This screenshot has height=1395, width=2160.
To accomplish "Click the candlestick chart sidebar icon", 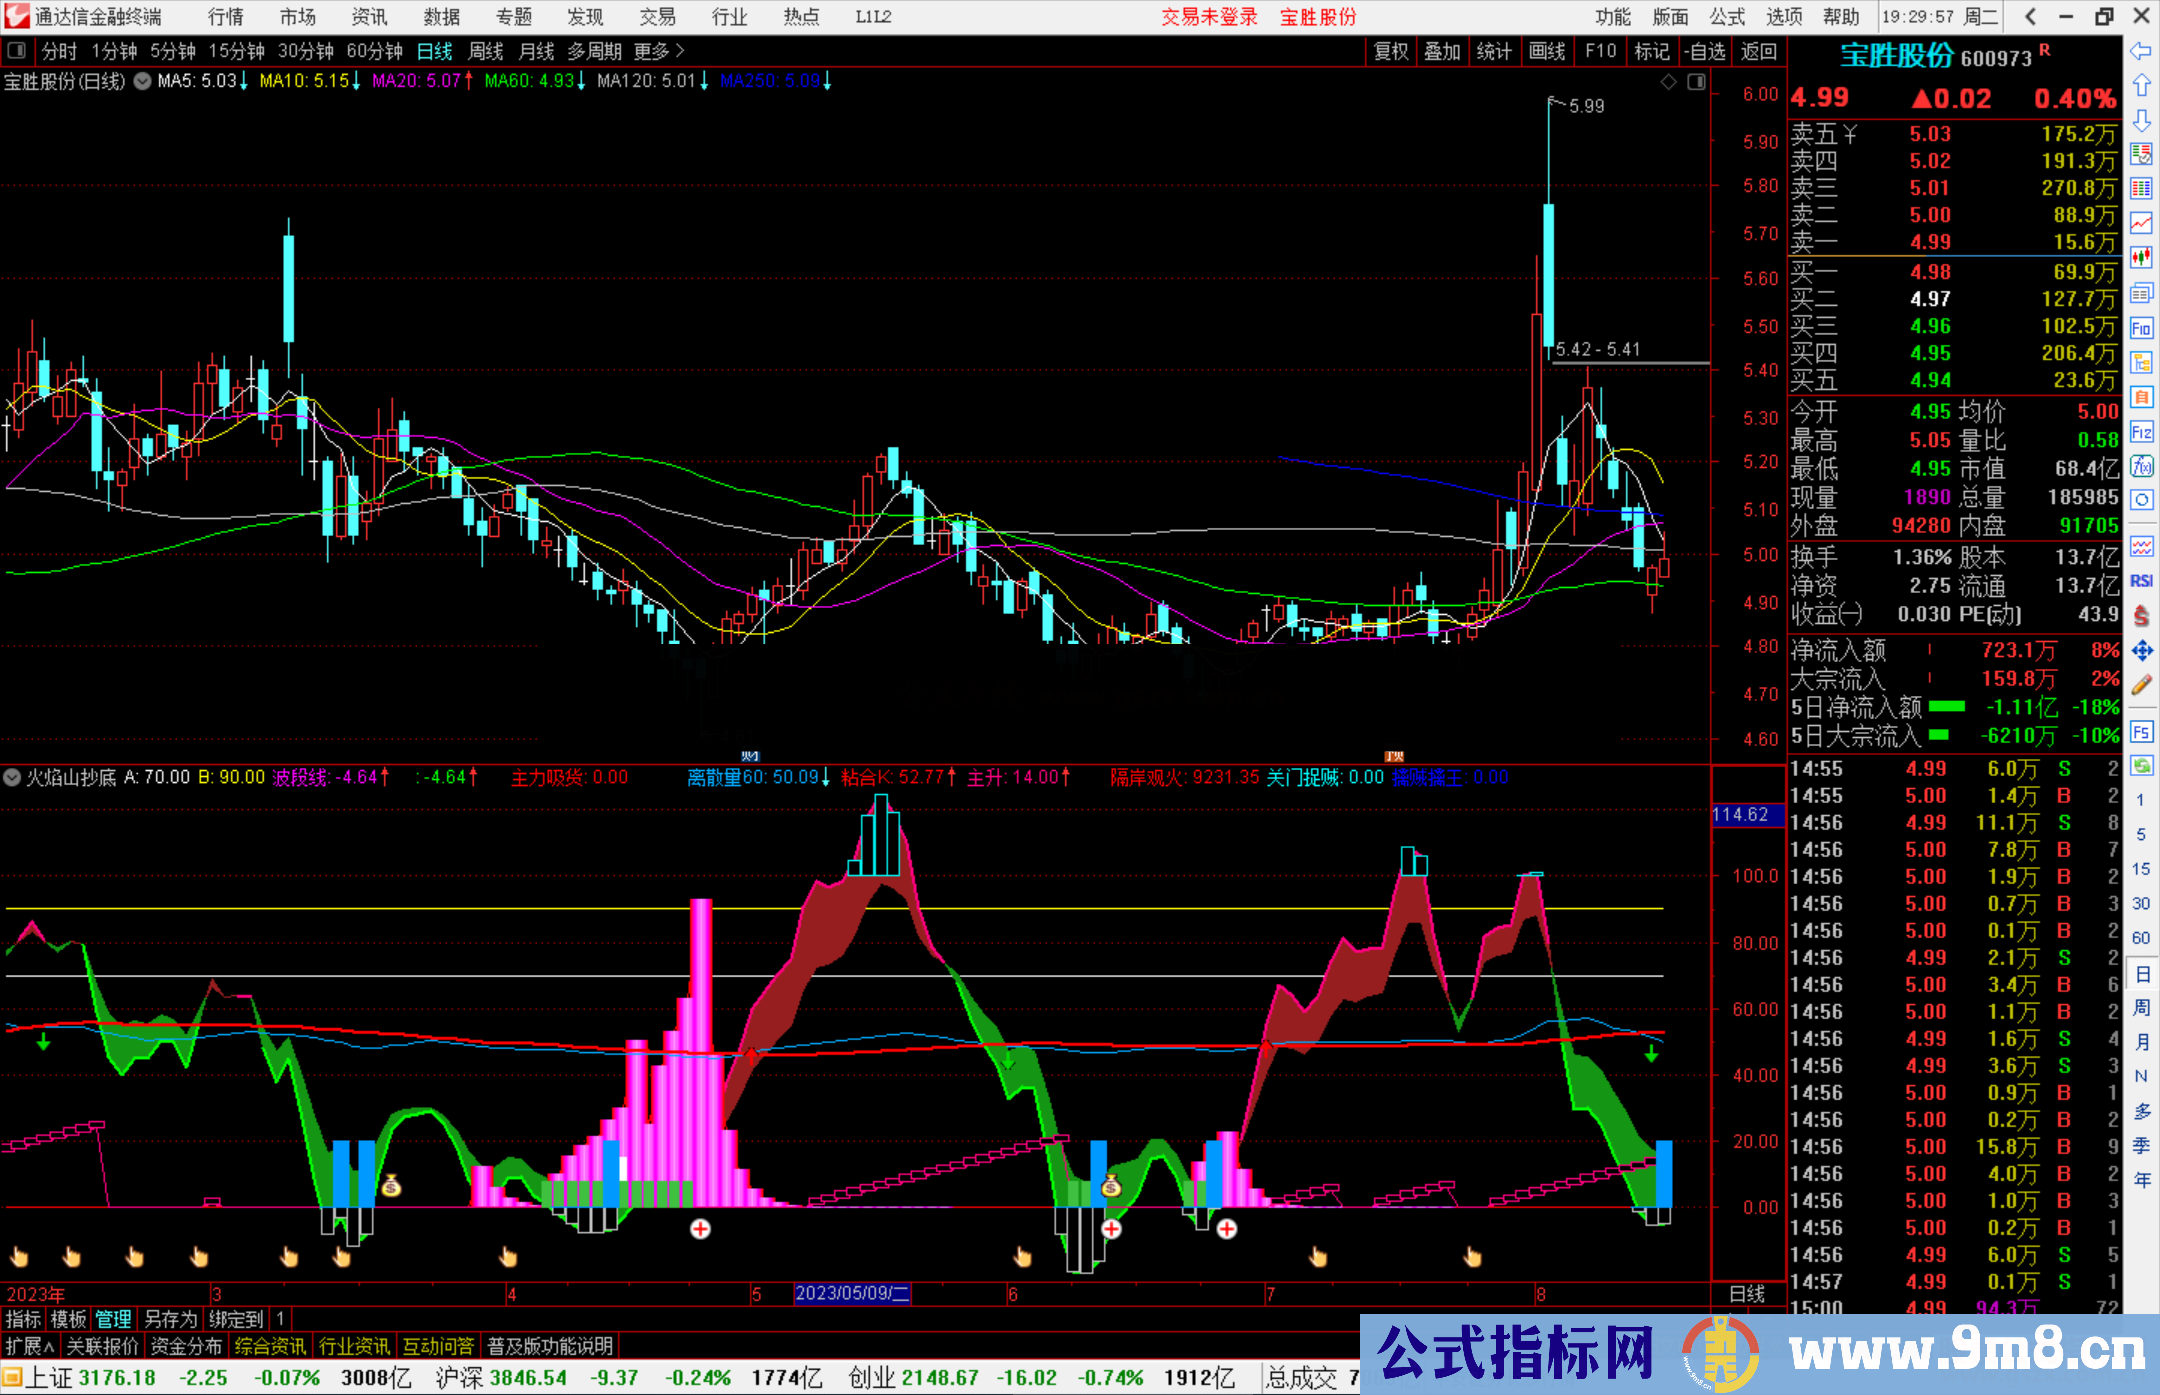I will (2141, 258).
